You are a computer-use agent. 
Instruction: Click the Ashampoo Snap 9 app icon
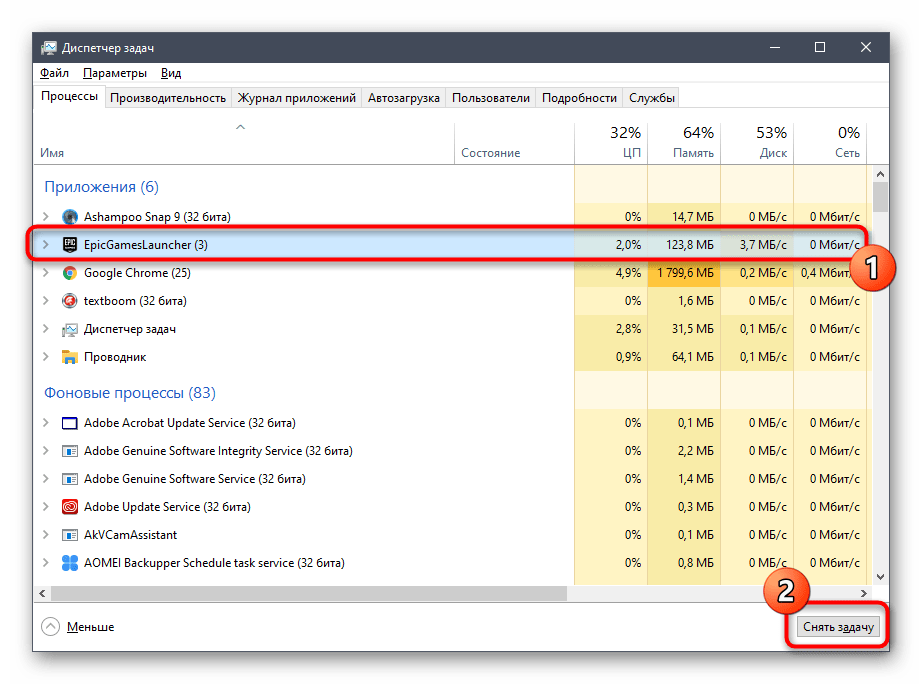(70, 217)
